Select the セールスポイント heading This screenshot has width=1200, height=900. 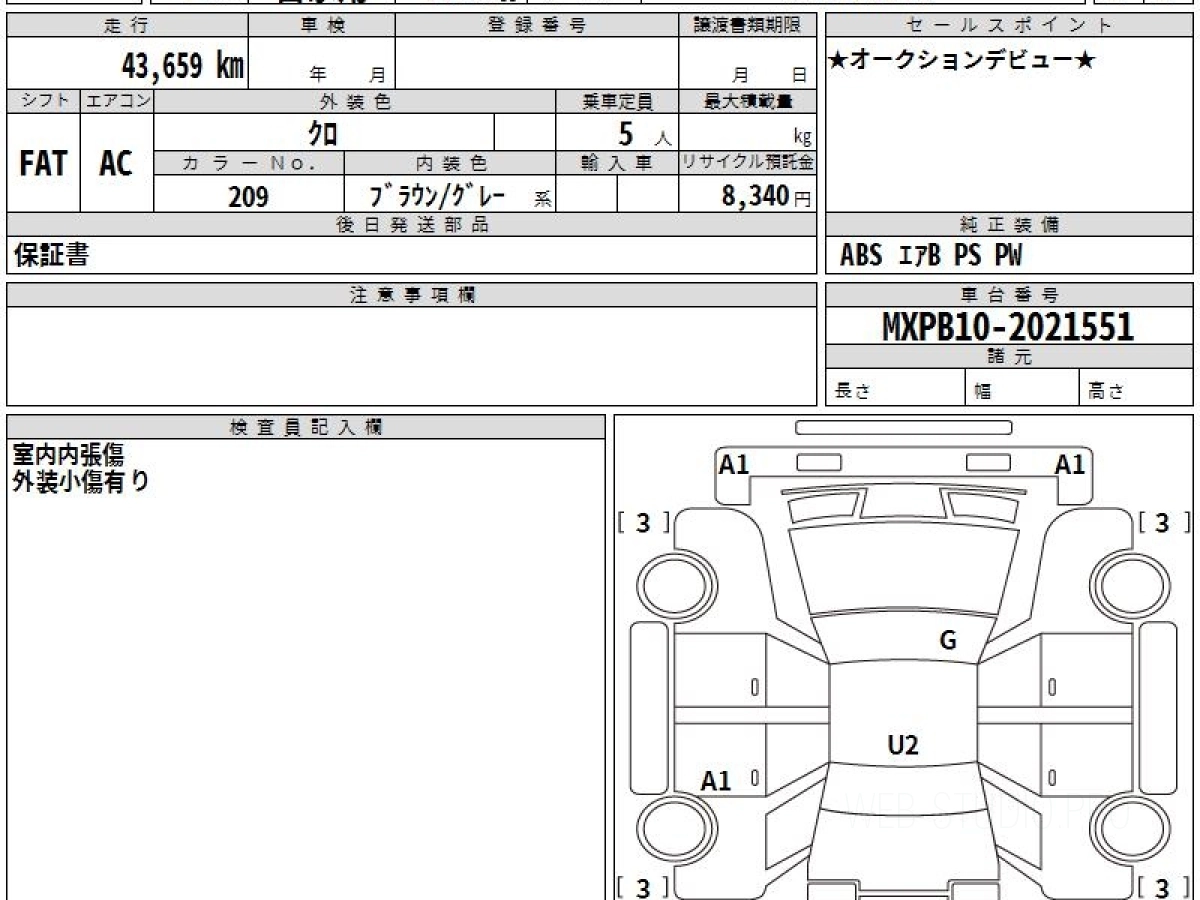[1009, 26]
